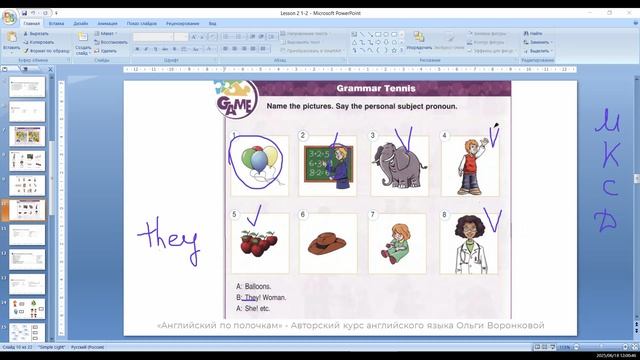Toggle italic formatting
This screenshot has height=360, width=640.
tap(146, 49)
